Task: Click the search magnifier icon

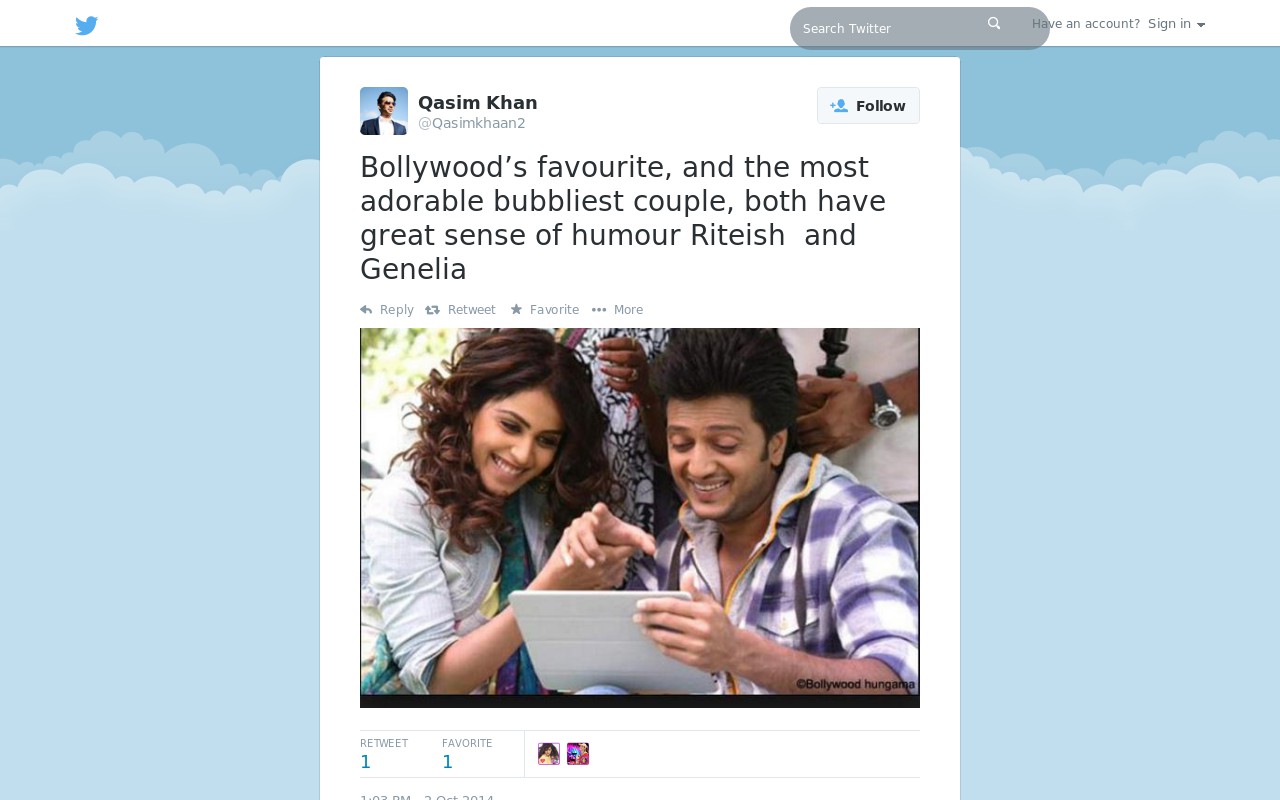Action: pos(994,23)
